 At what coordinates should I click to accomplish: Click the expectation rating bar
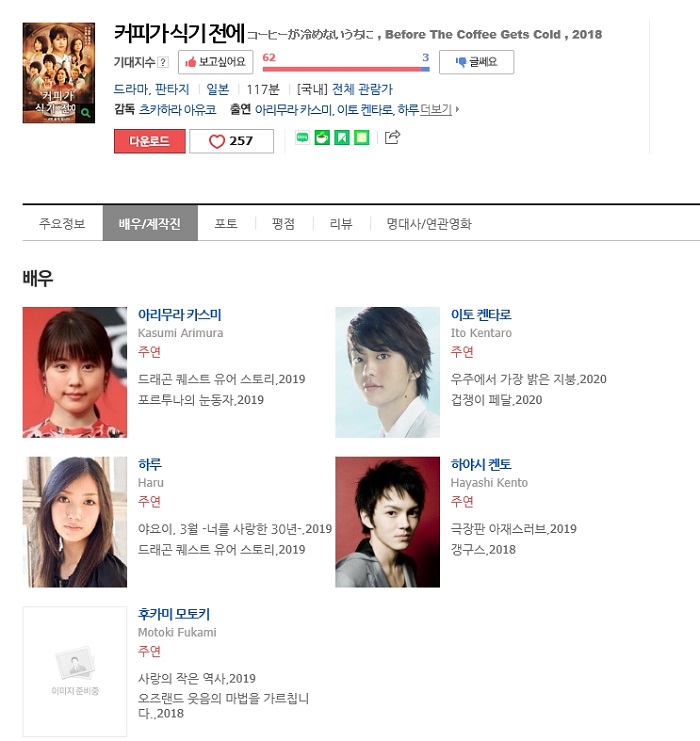coord(346,69)
